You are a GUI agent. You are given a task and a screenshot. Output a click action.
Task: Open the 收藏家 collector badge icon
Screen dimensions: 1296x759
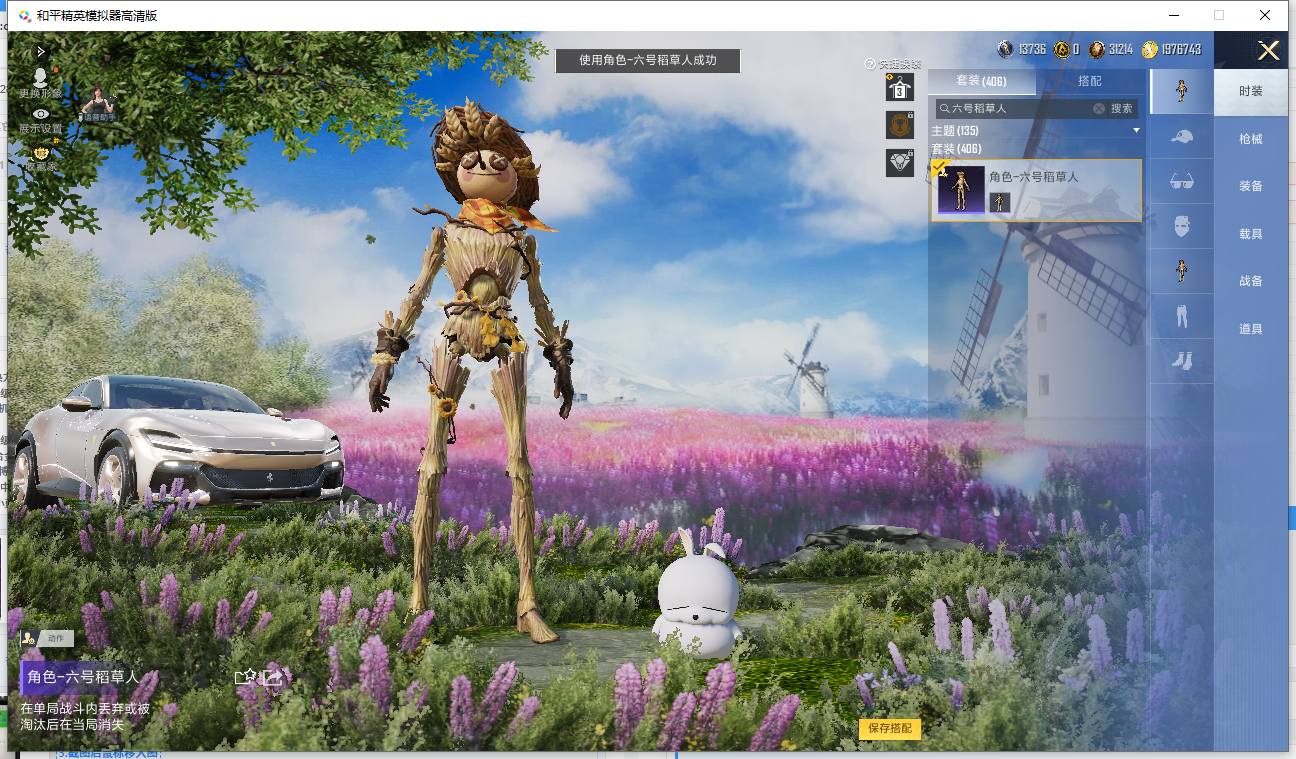pyautogui.click(x=40, y=153)
